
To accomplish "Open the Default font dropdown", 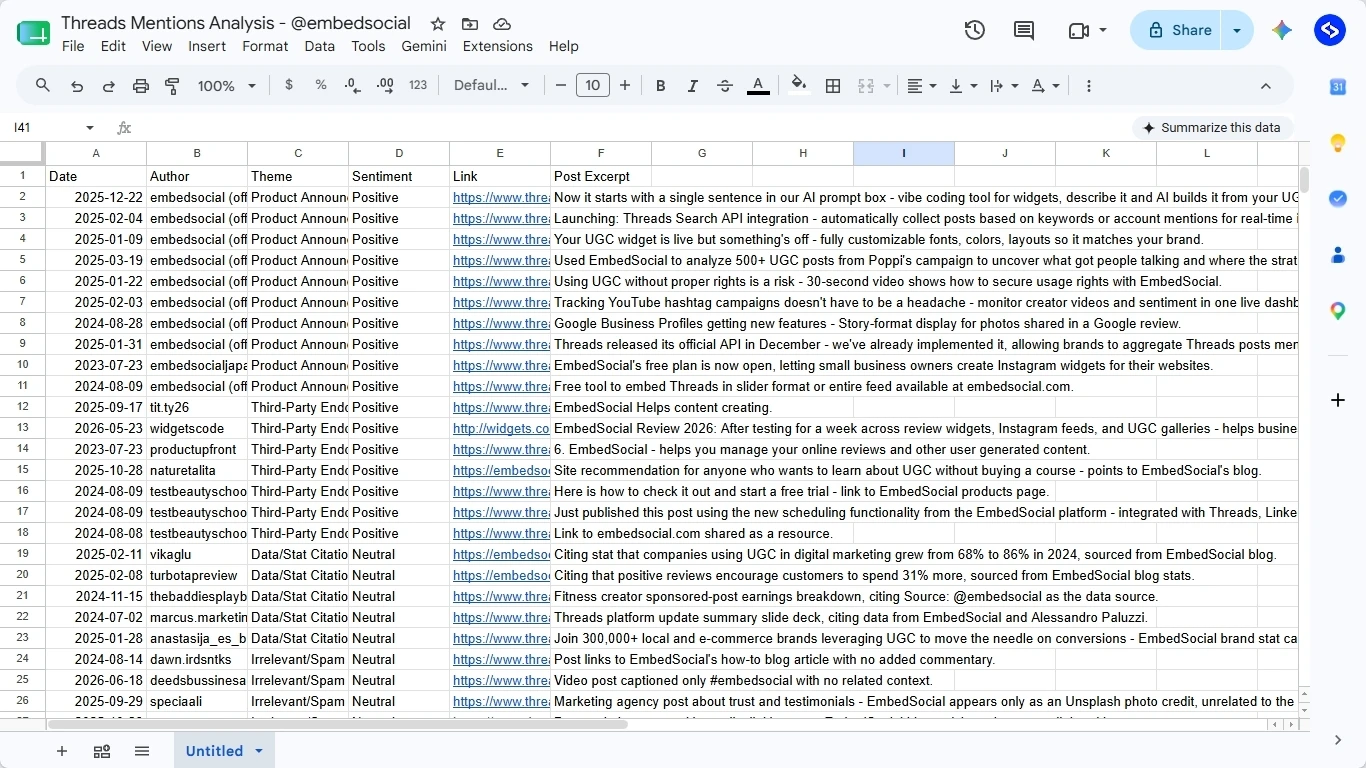I will (x=491, y=86).
